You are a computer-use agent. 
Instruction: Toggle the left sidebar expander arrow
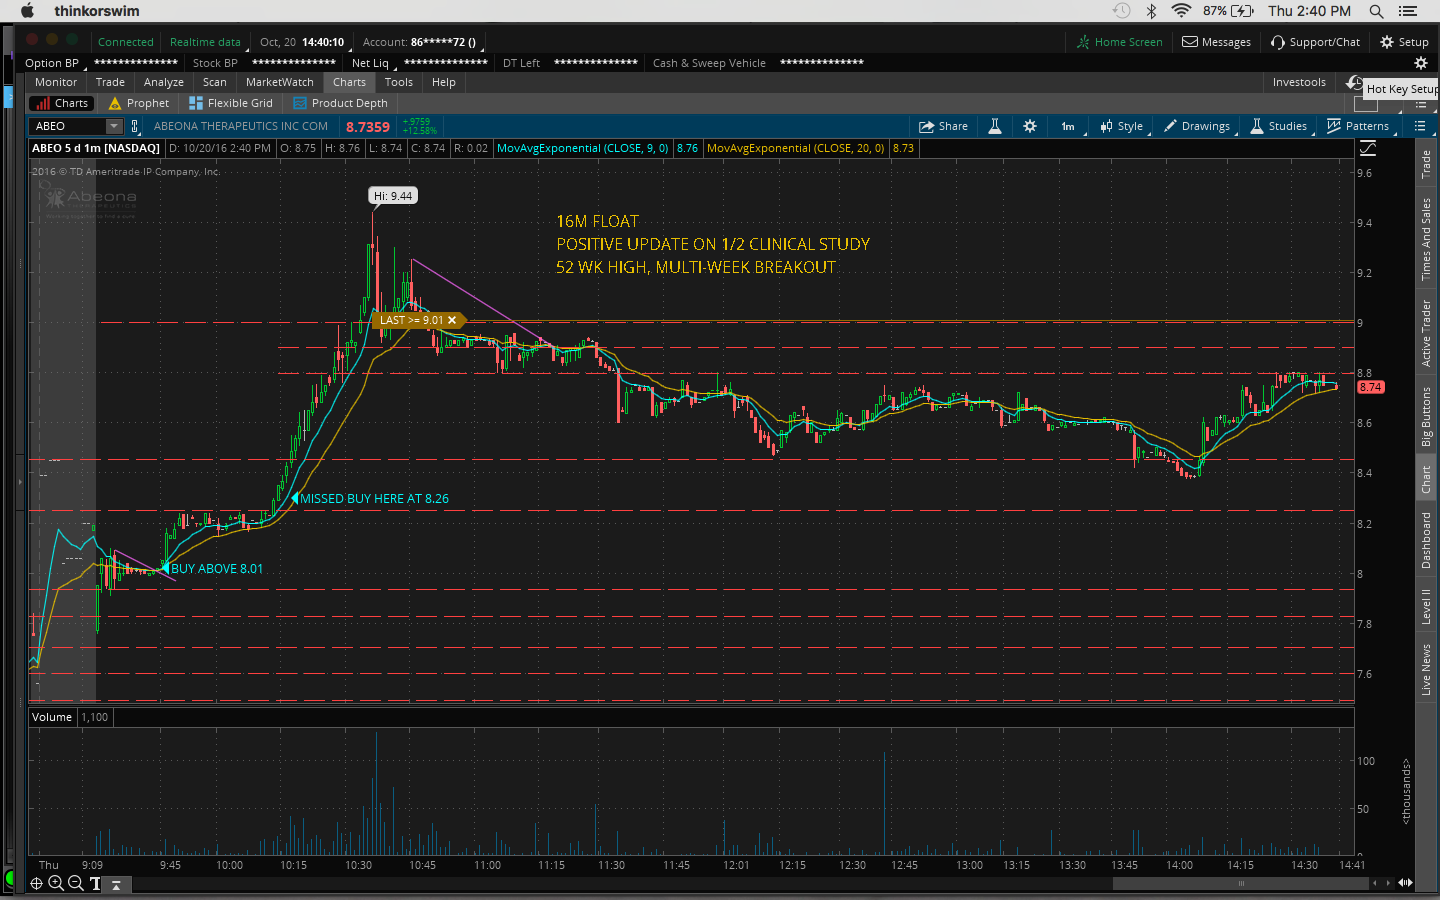(x=19, y=482)
